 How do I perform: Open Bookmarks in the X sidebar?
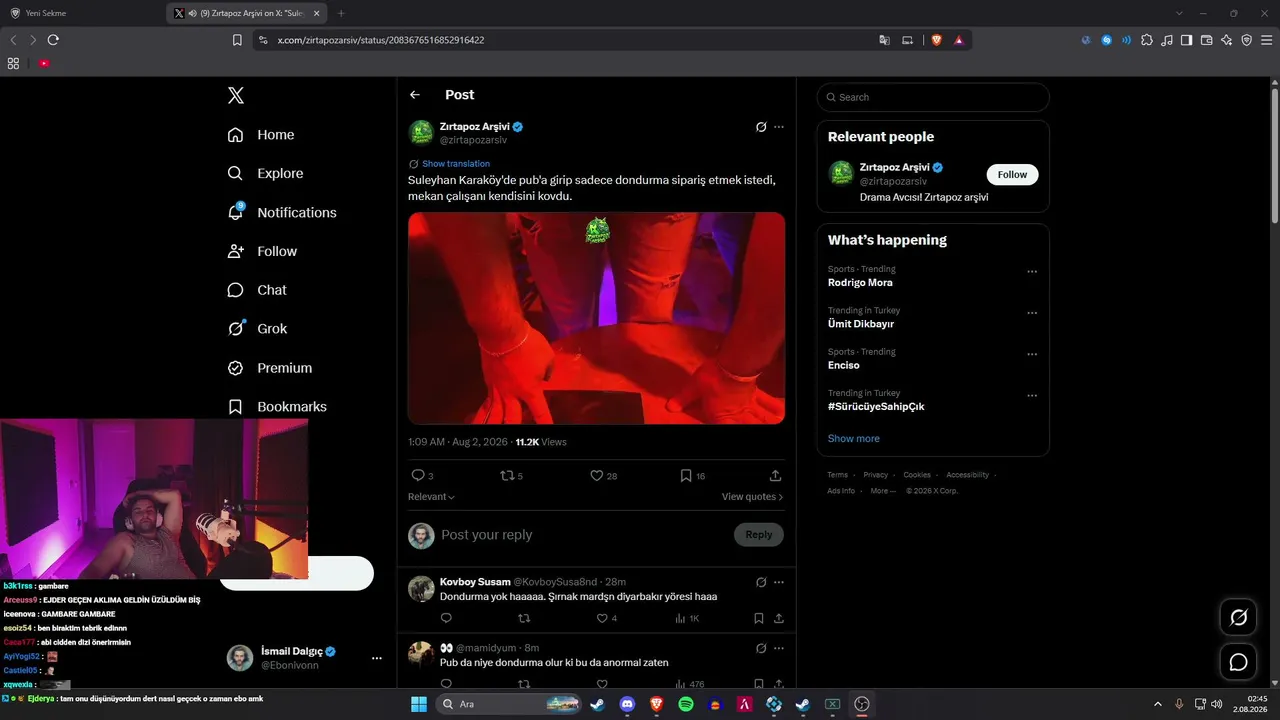click(x=278, y=407)
